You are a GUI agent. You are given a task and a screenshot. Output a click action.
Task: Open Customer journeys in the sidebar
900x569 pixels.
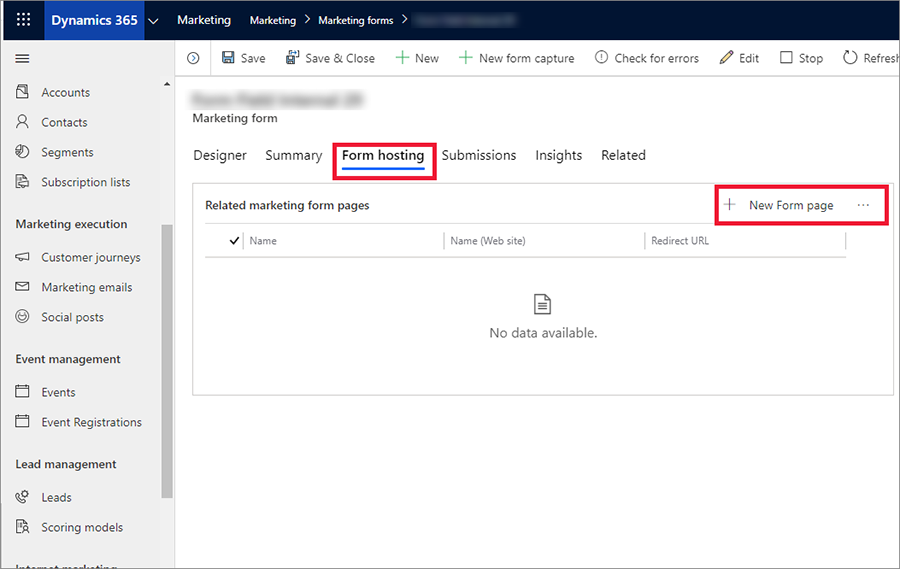pyautogui.click(x=91, y=257)
